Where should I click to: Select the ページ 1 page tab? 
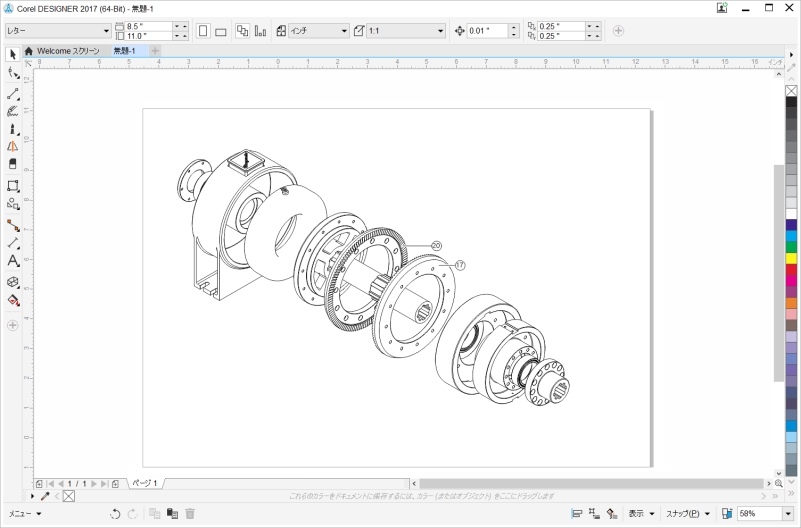pyautogui.click(x=145, y=483)
